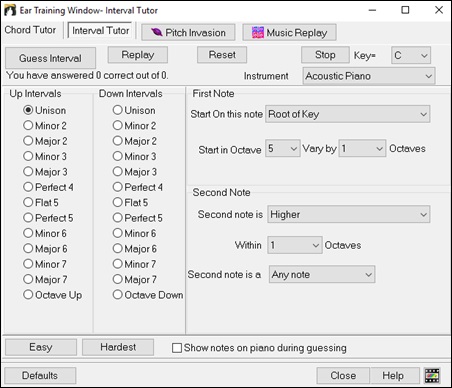The image size is (452, 388).
Task: Expand the Instrument dropdown Acoustic Piano
Action: tap(369, 76)
